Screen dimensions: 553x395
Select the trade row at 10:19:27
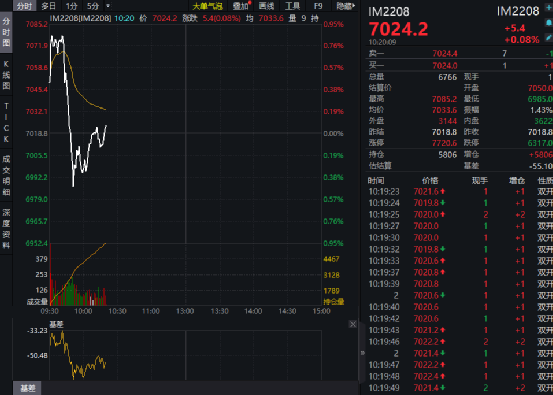point(460,226)
